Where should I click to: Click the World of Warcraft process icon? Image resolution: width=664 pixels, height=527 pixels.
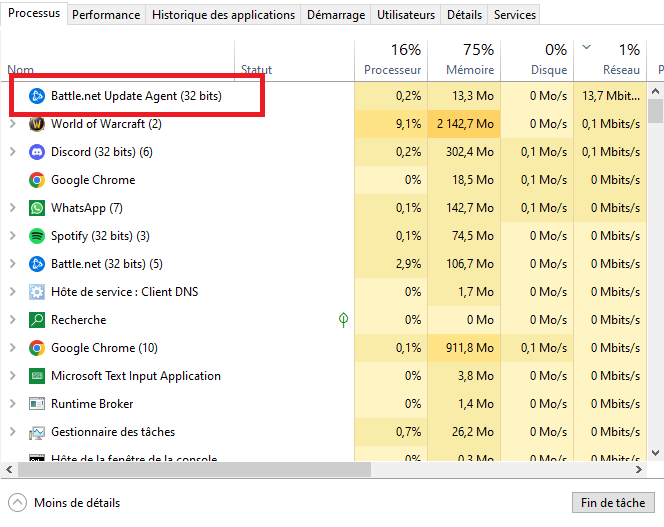click(x=37, y=124)
